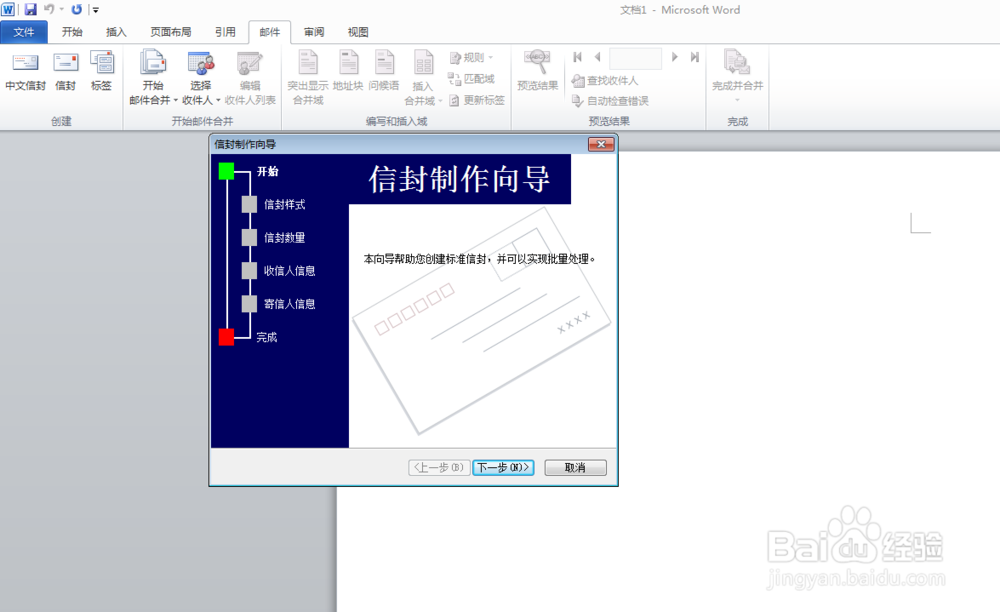Open the File (文件) tab
This screenshot has width=1000, height=612.
point(24,32)
